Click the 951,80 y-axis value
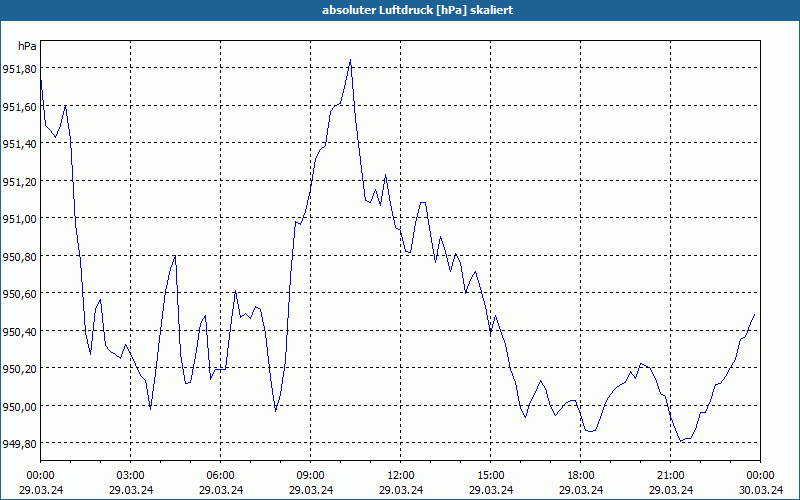This screenshot has width=800, height=500. pos(19,68)
